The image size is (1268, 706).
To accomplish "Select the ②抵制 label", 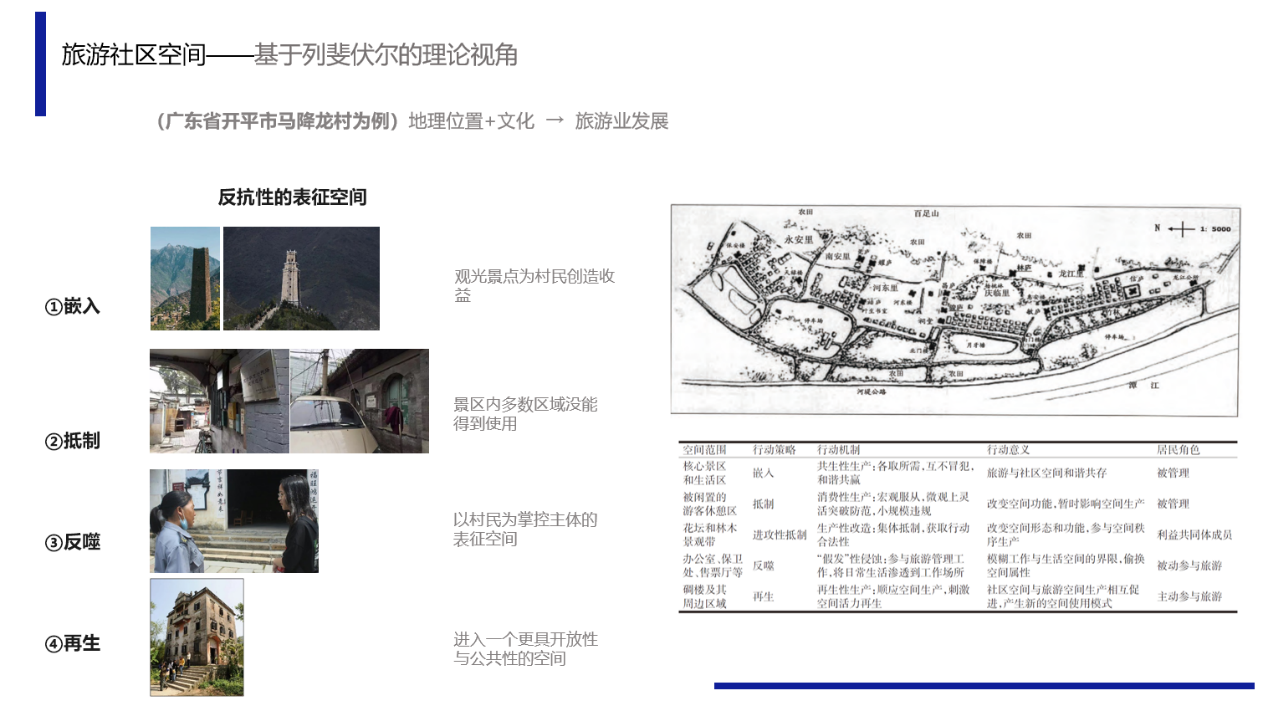I will tap(73, 441).
